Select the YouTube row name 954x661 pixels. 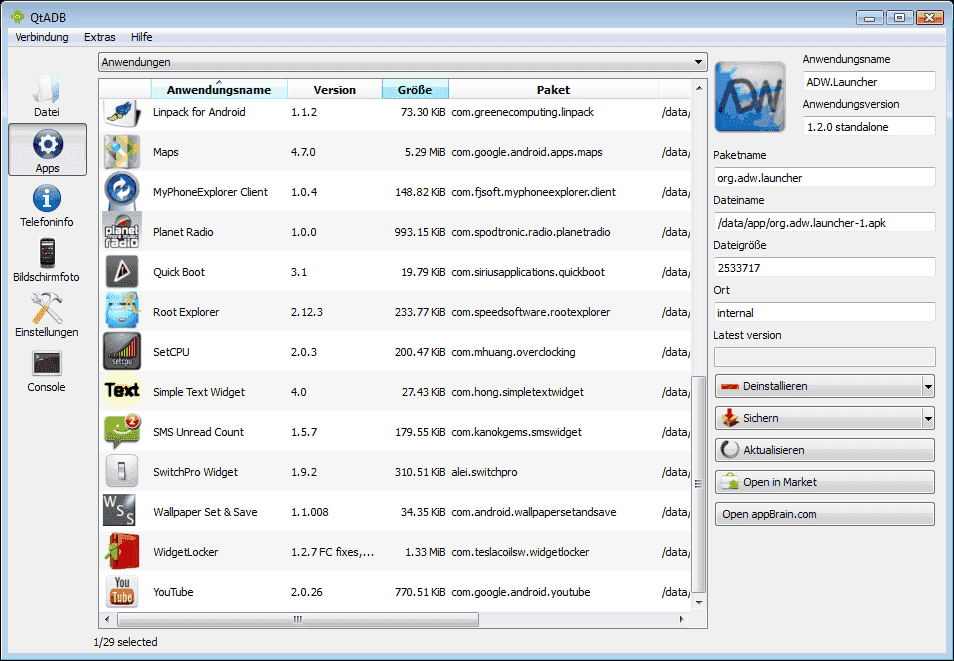point(173,592)
